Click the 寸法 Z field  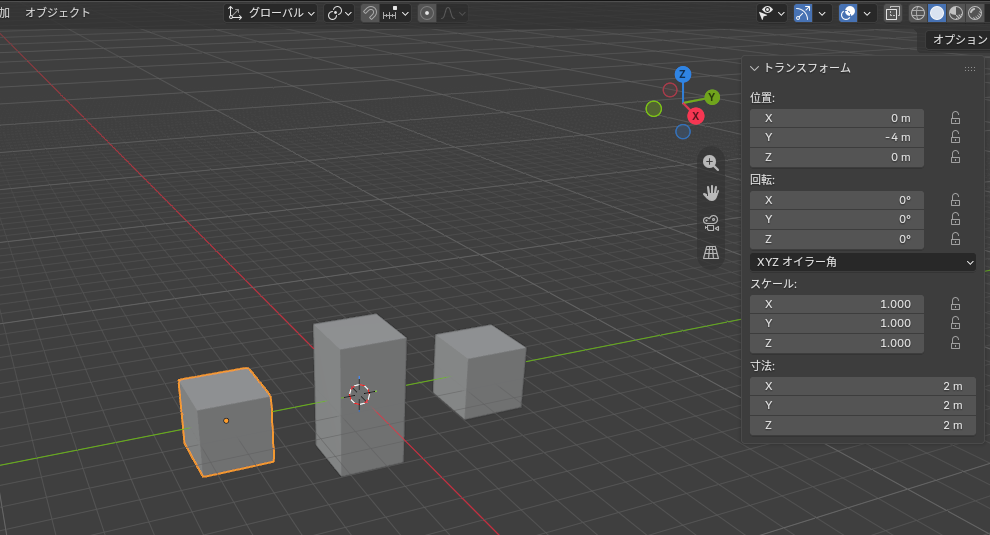point(863,425)
